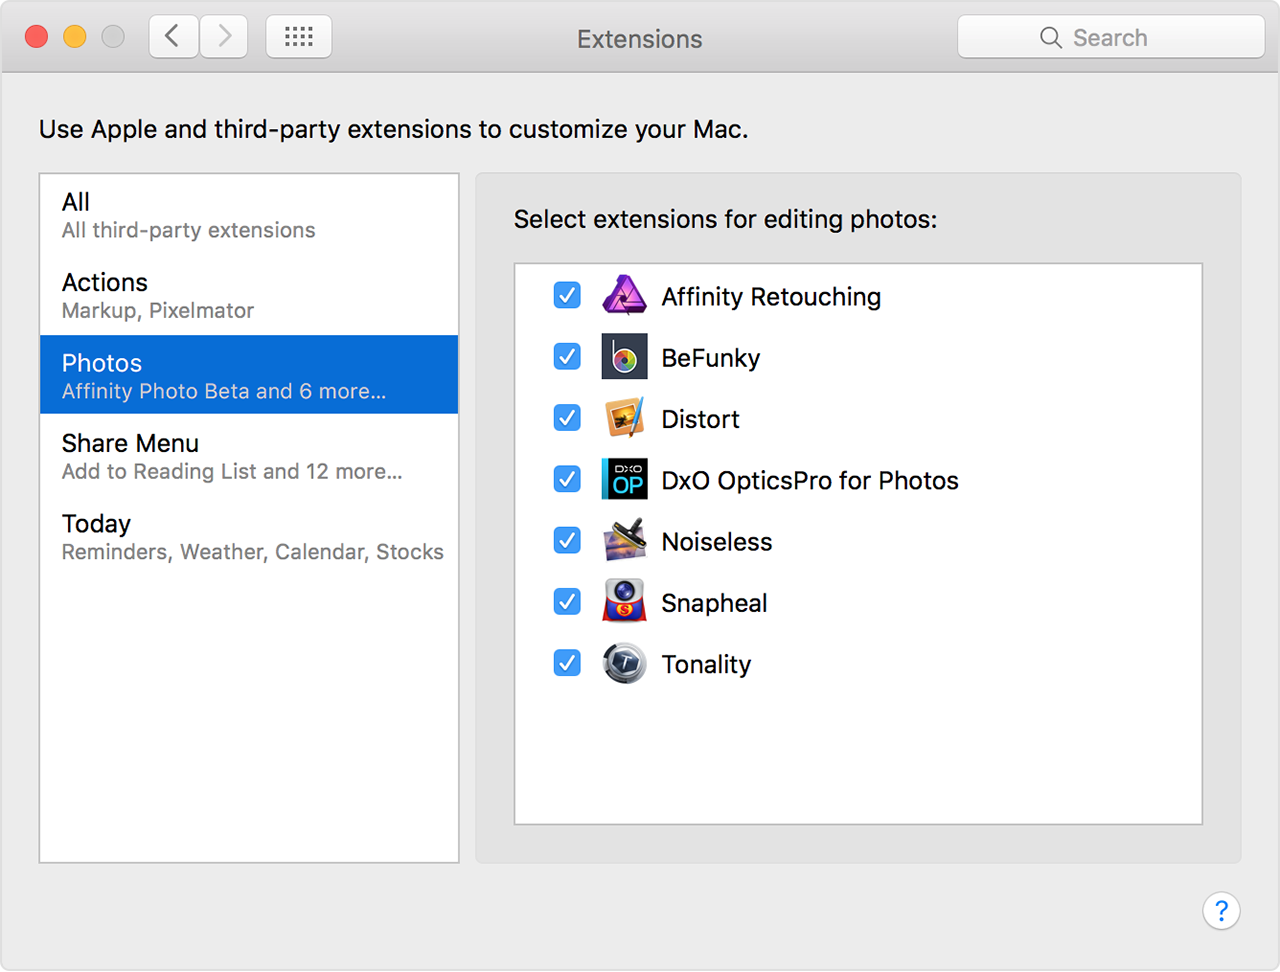Uncheck the Tonality extension
1280x972 pixels.
click(567, 662)
